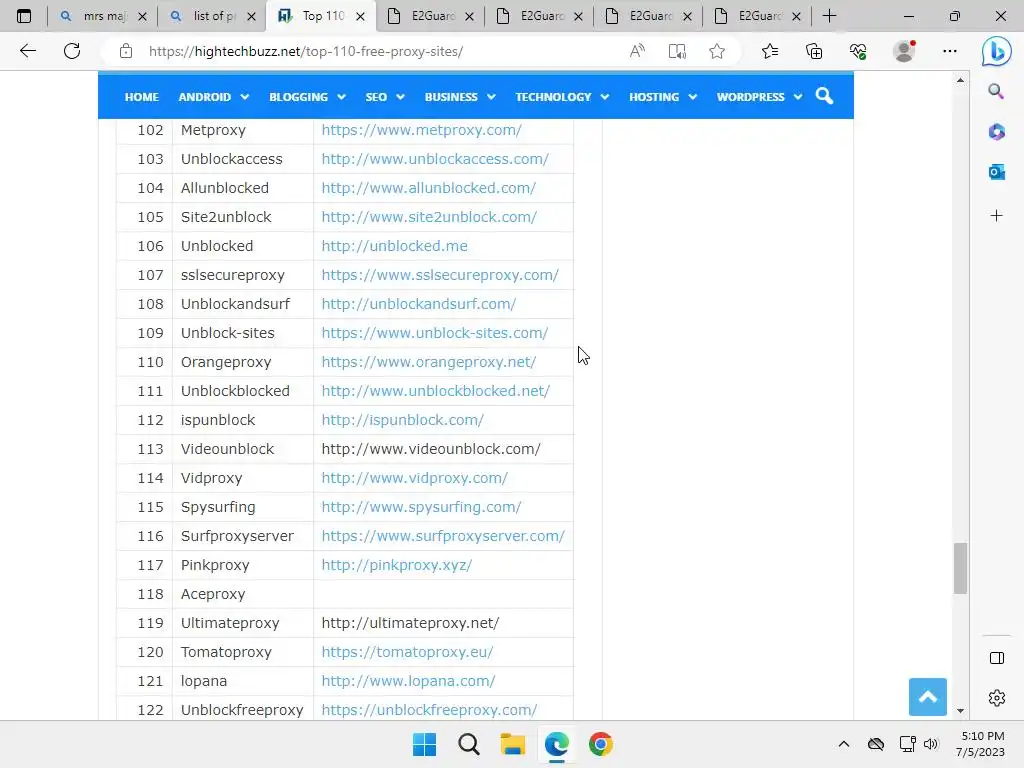The image size is (1024, 768).
Task: Click the sidebar search icon
Action: point(996,91)
